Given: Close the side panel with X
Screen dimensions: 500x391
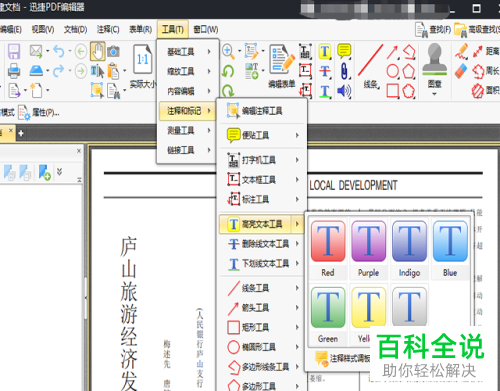Looking at the screenshot, I should point(79,151).
